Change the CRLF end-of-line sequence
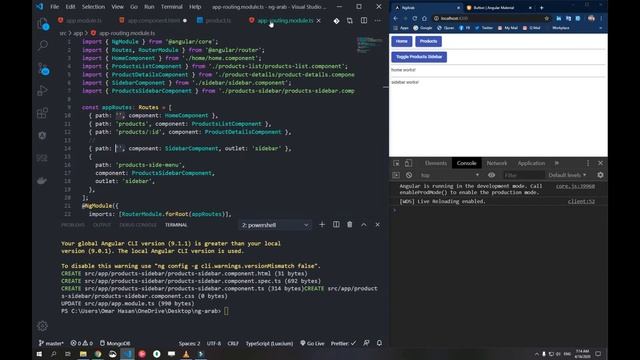Screen dimensions: 640x360 pyautogui.click(x=233, y=343)
